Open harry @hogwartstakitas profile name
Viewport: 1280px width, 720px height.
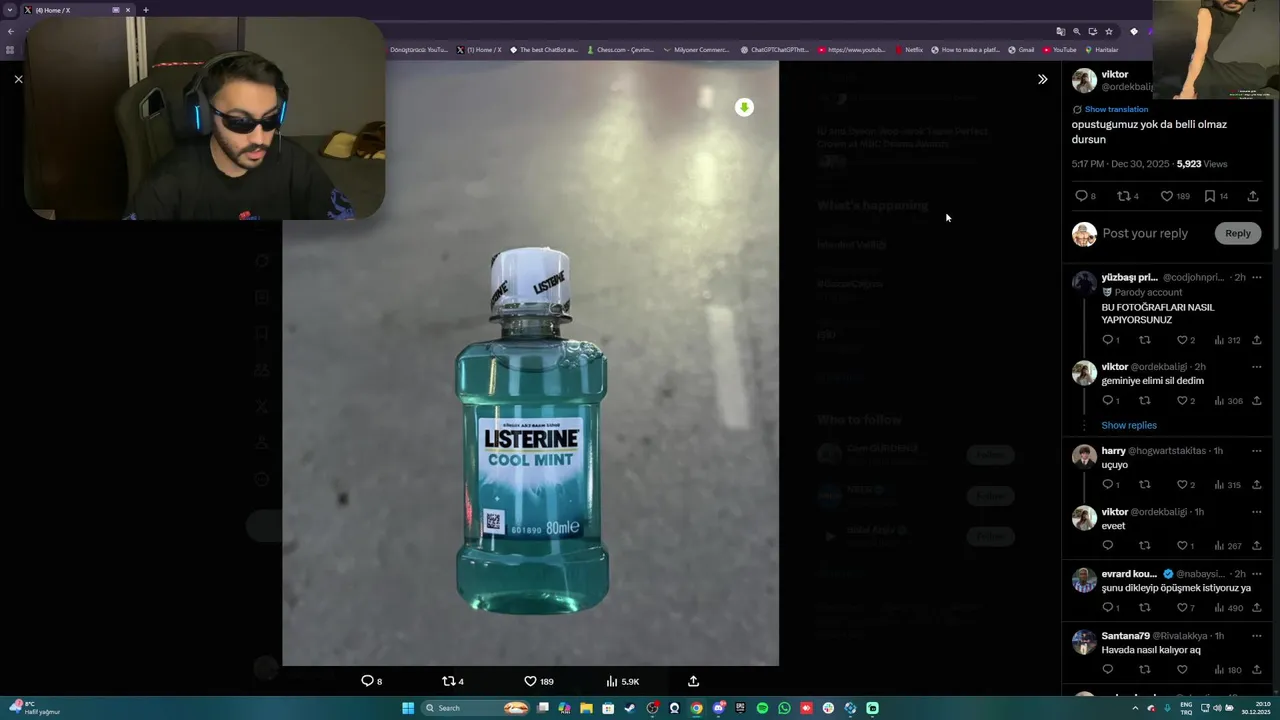tap(1113, 451)
